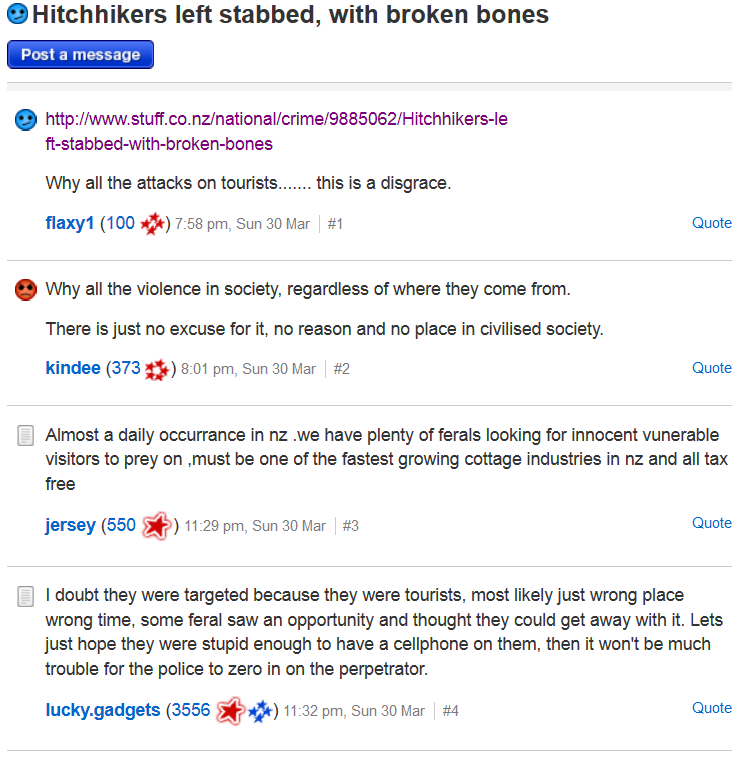Click the blue star badge beside lucky.gadgets' rating
The width and height of the screenshot is (748, 761).
pos(260,711)
